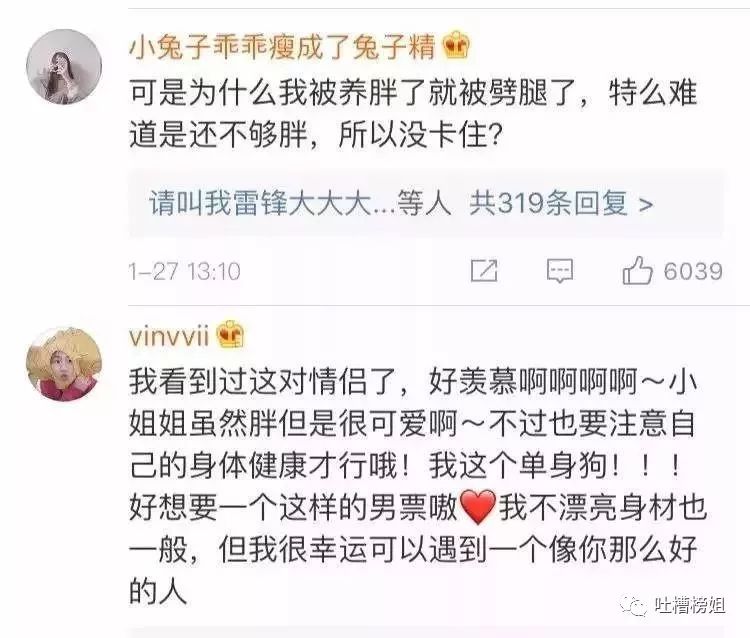Click the red heart emoji in comment

coord(477,507)
